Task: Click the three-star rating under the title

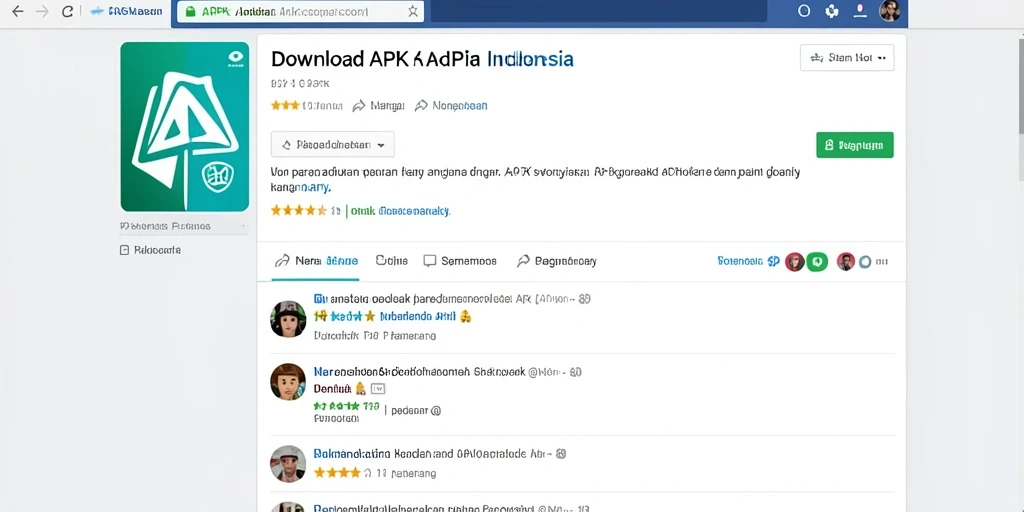Action: pyautogui.click(x=285, y=105)
